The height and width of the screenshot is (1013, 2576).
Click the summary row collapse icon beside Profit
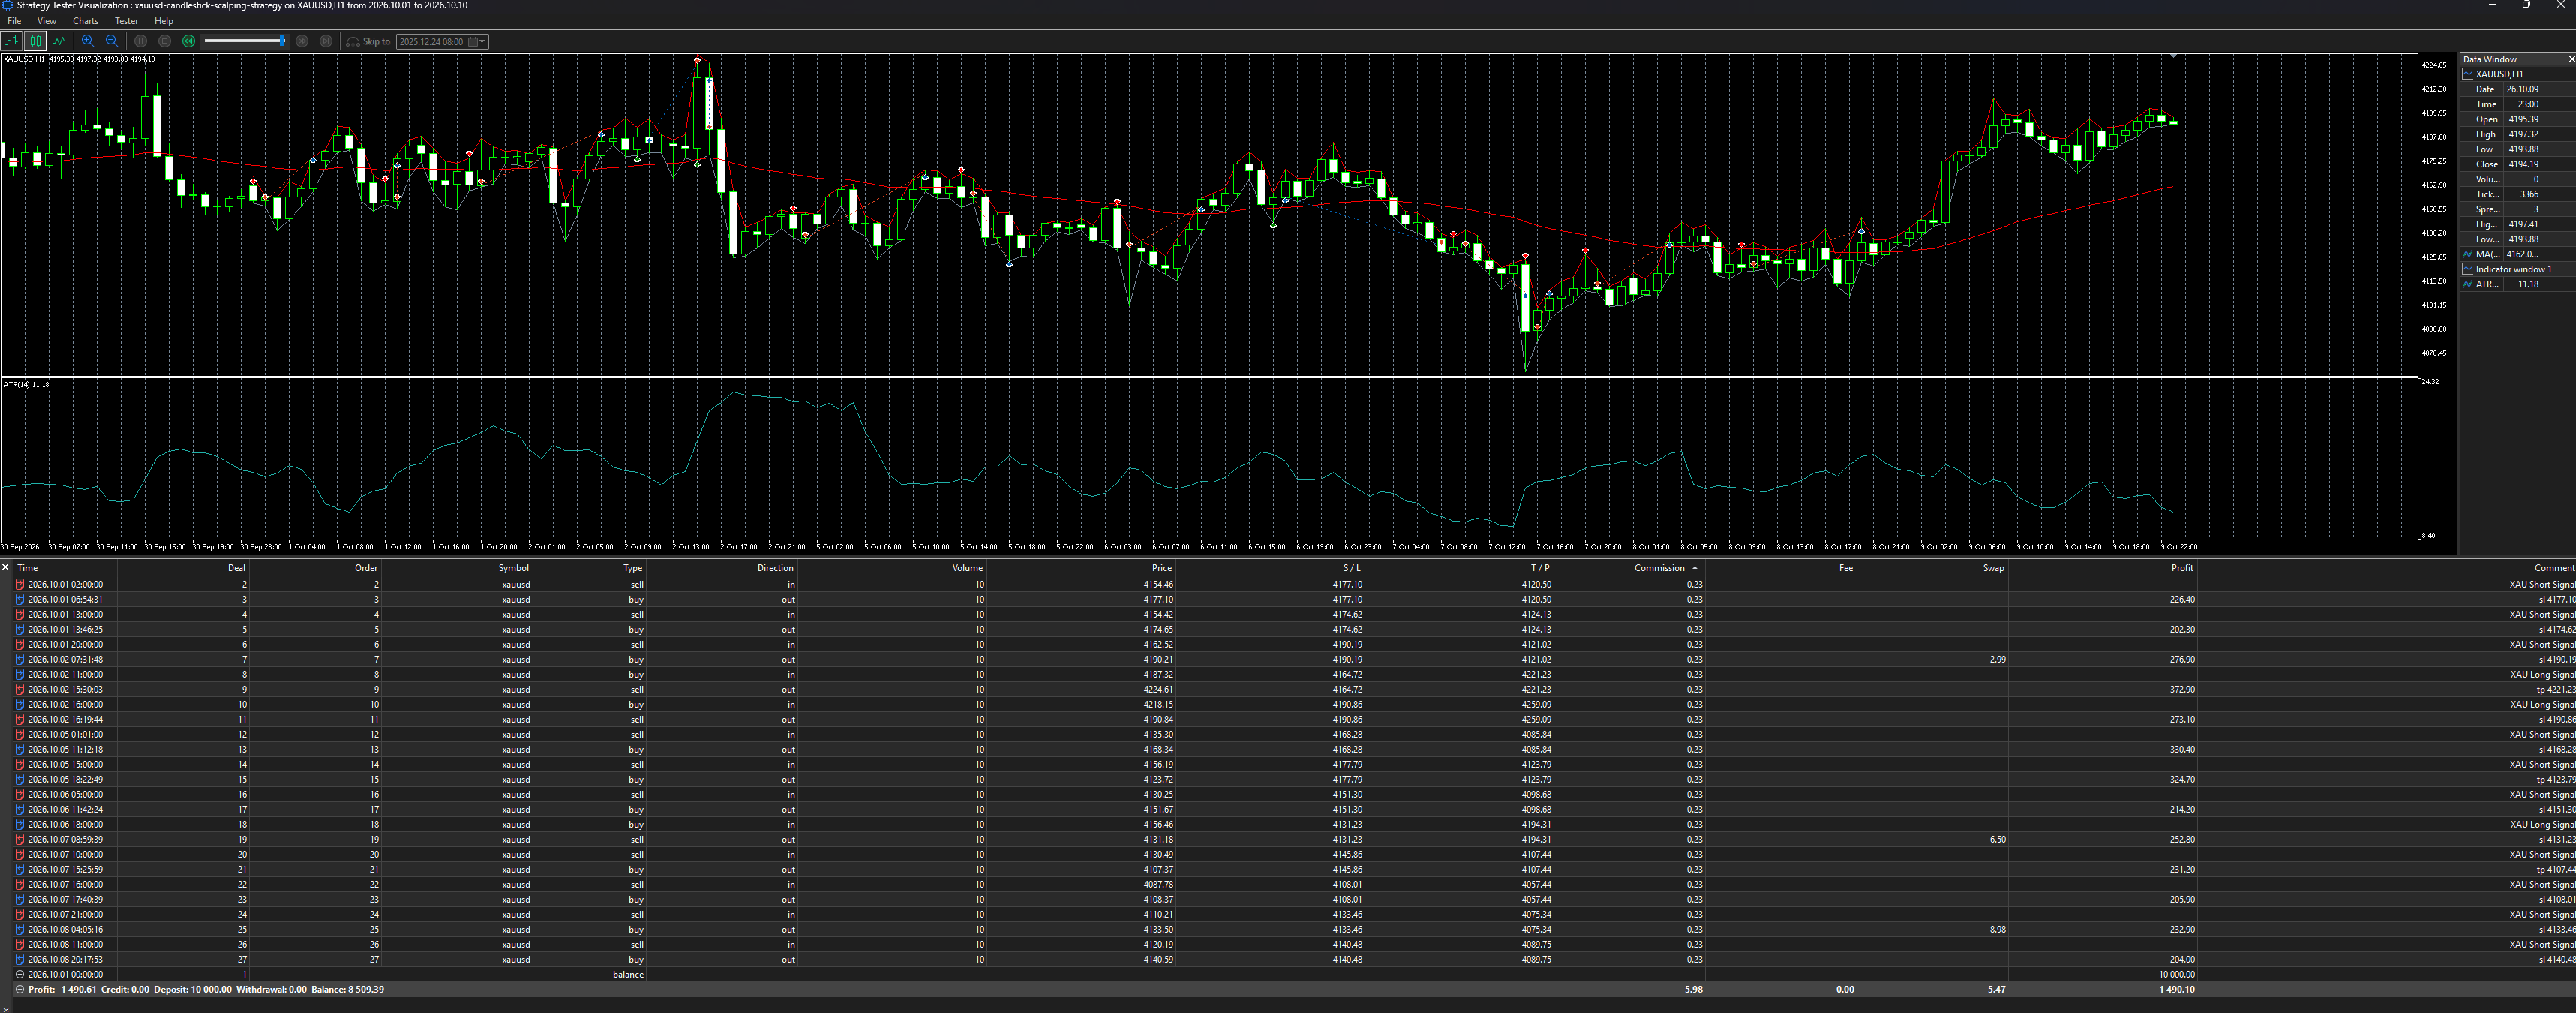[19, 989]
